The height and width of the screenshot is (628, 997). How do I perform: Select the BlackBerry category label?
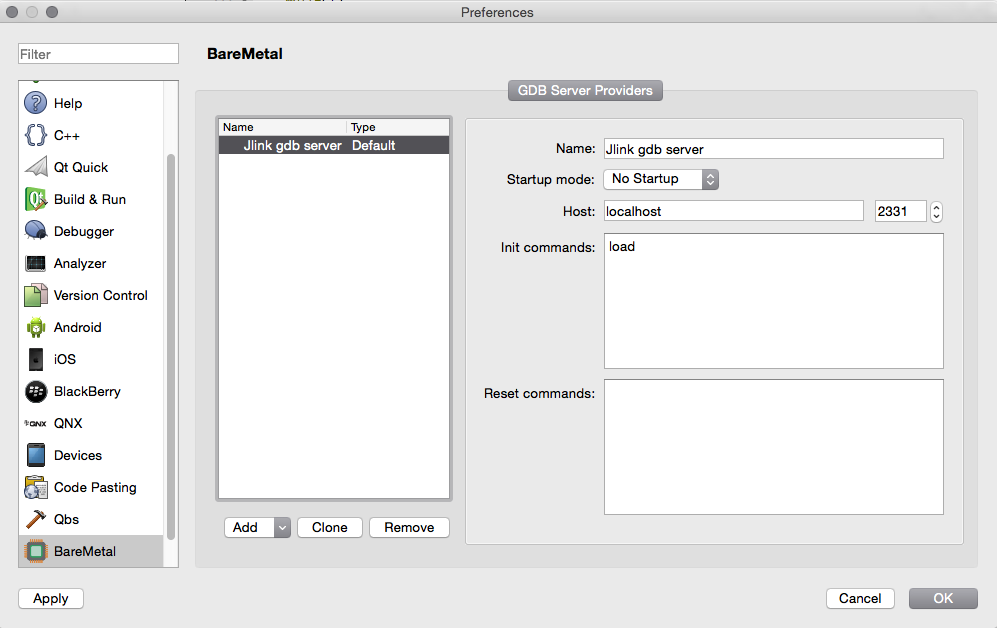pyautogui.click(x=87, y=392)
